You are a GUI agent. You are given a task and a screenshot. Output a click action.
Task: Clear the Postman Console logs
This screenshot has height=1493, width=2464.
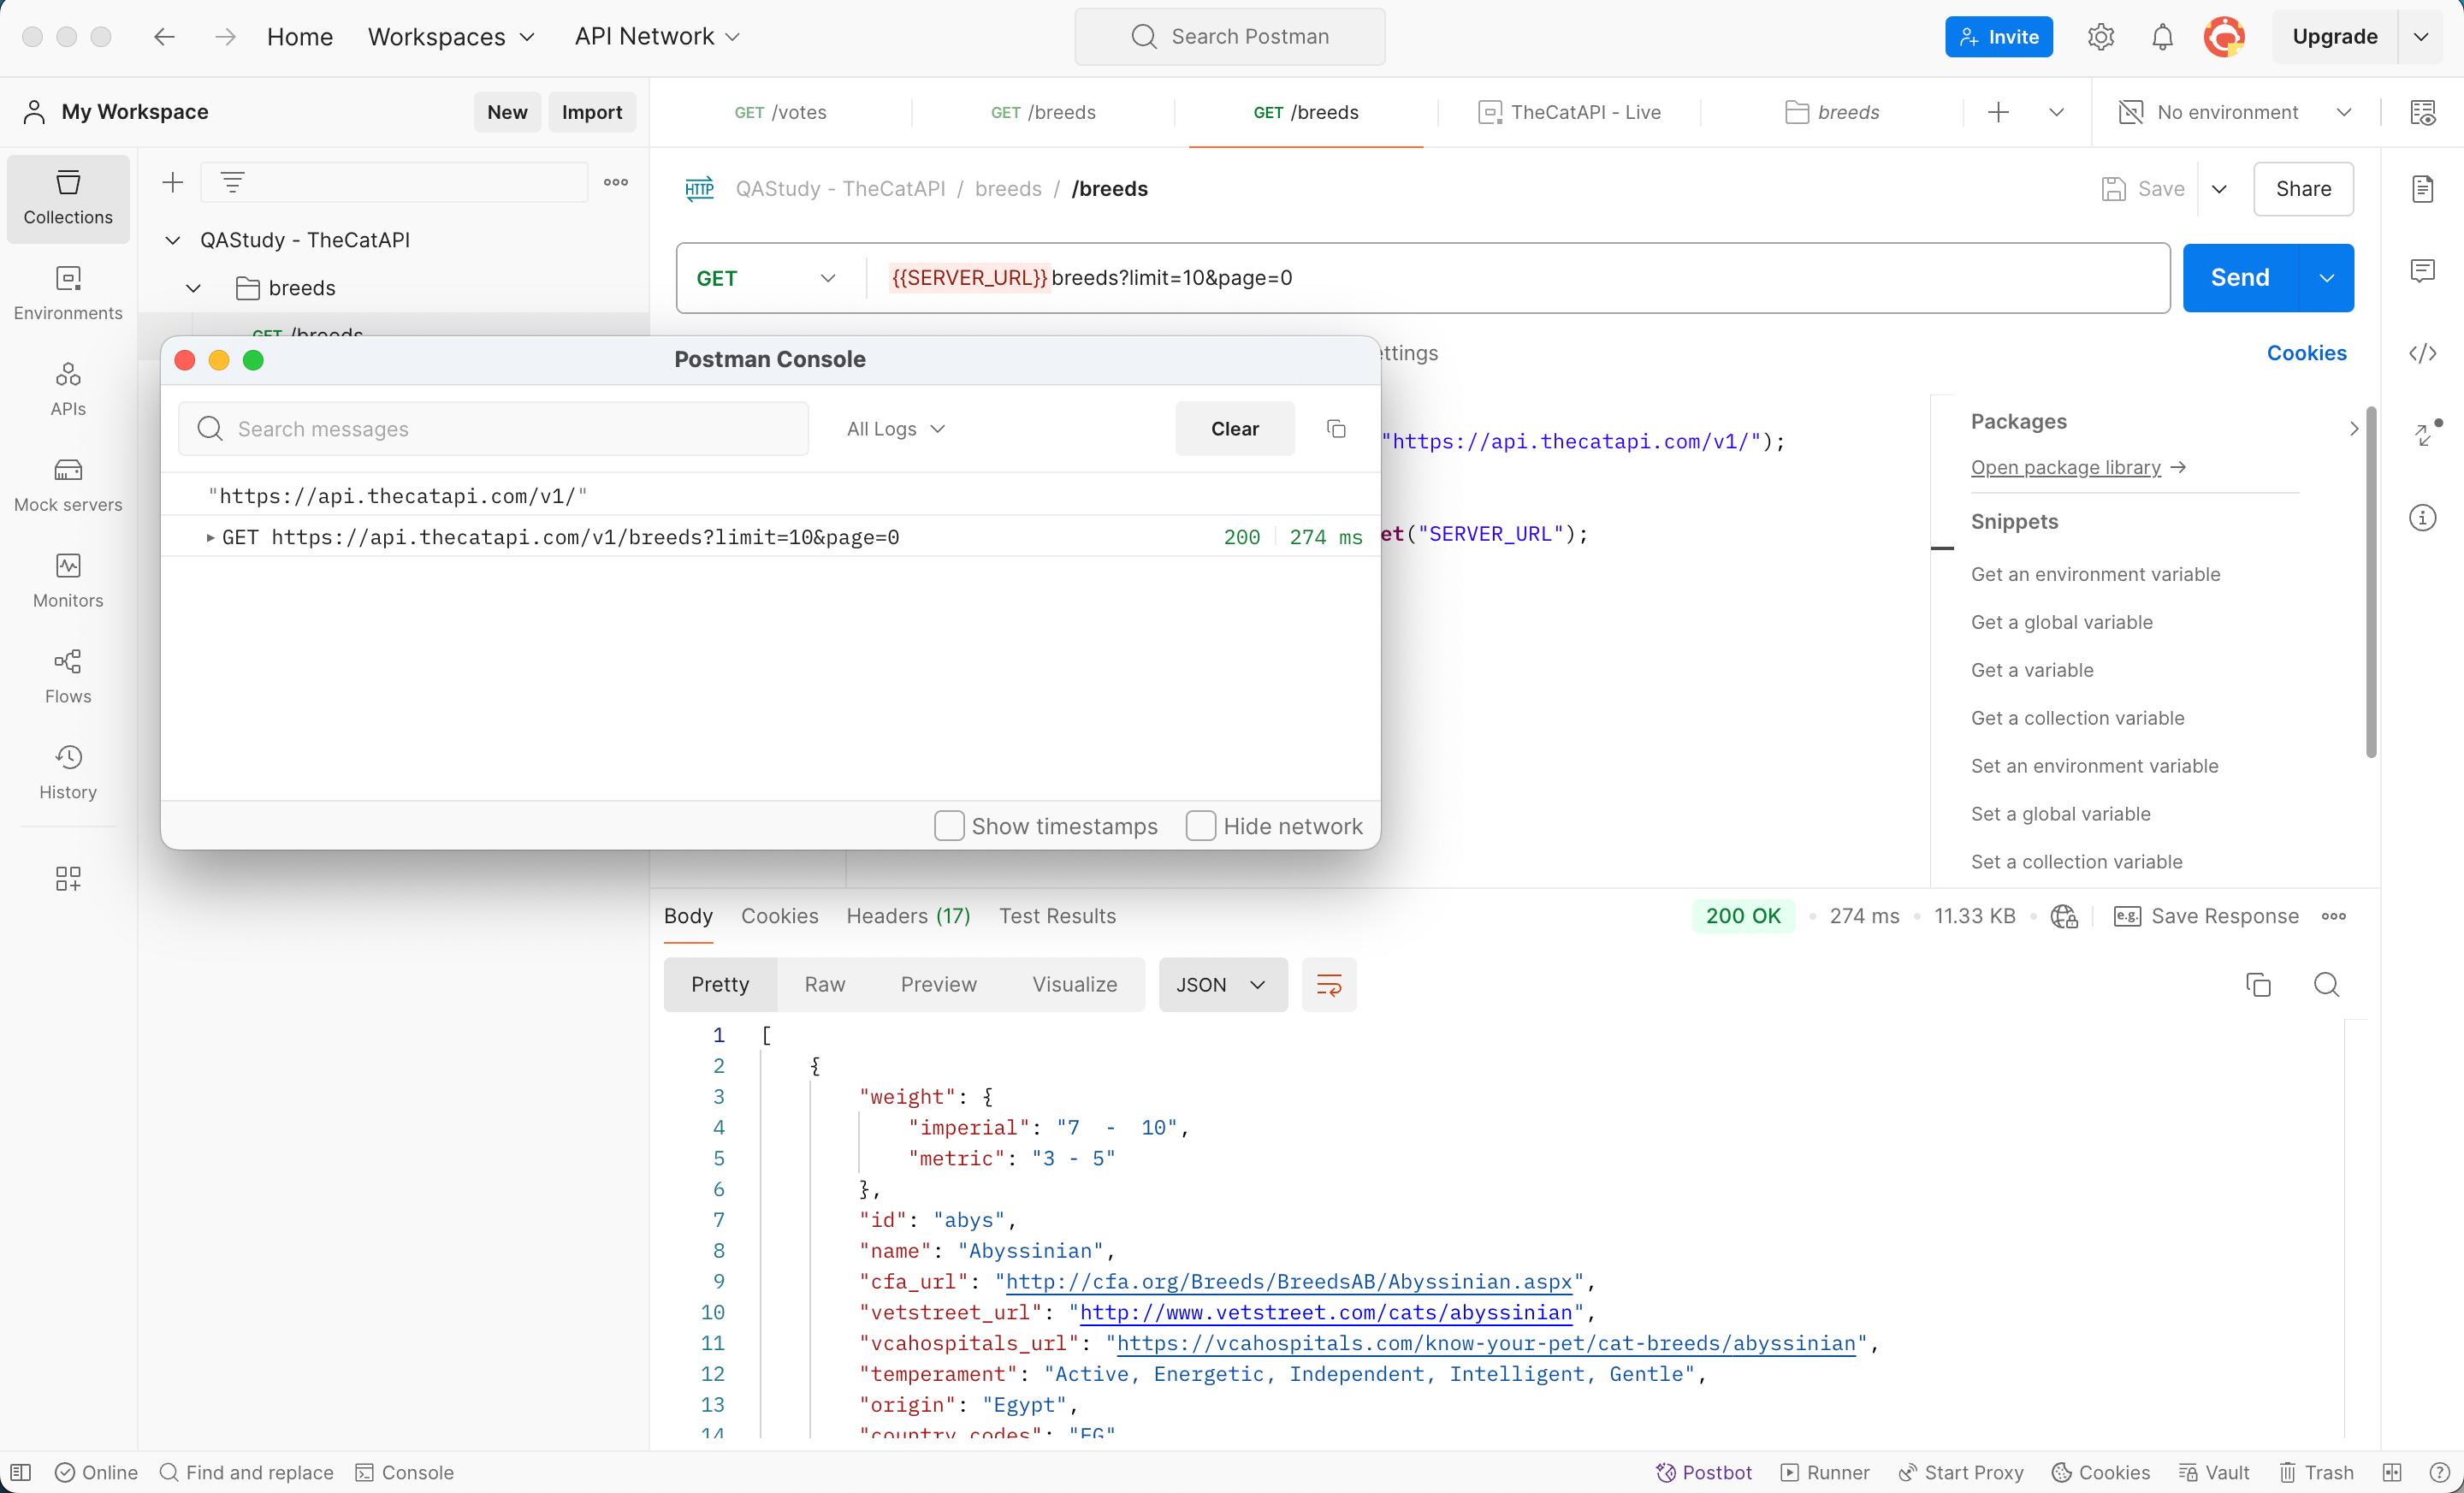(x=1235, y=429)
